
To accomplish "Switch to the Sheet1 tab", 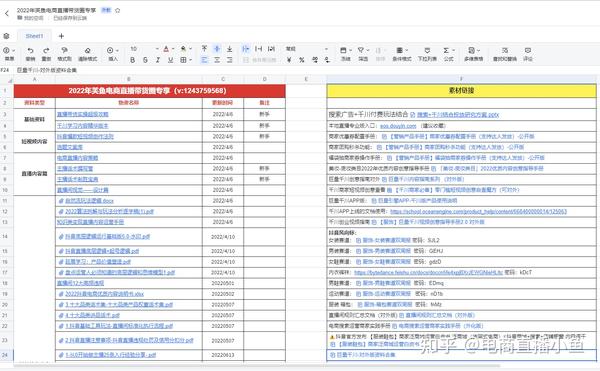I will click(34, 36).
